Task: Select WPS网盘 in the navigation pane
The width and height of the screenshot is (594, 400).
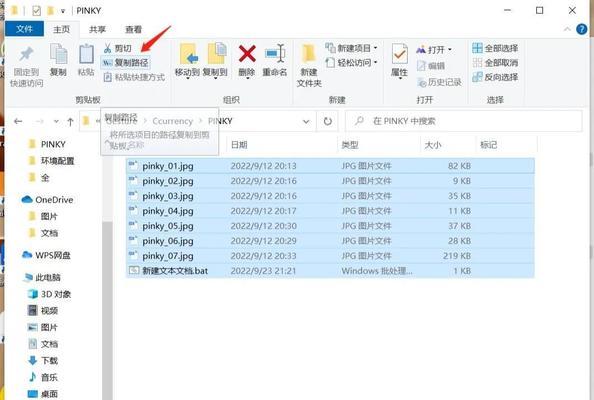Action: pyautogui.click(x=46, y=255)
